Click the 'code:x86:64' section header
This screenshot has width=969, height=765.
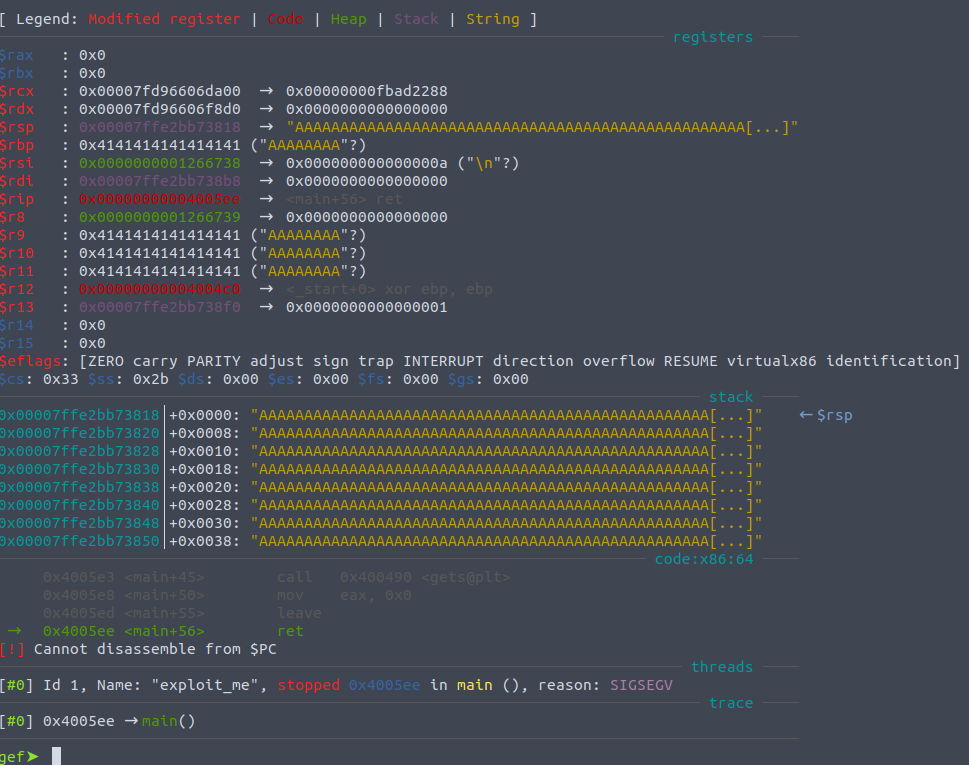(703, 559)
